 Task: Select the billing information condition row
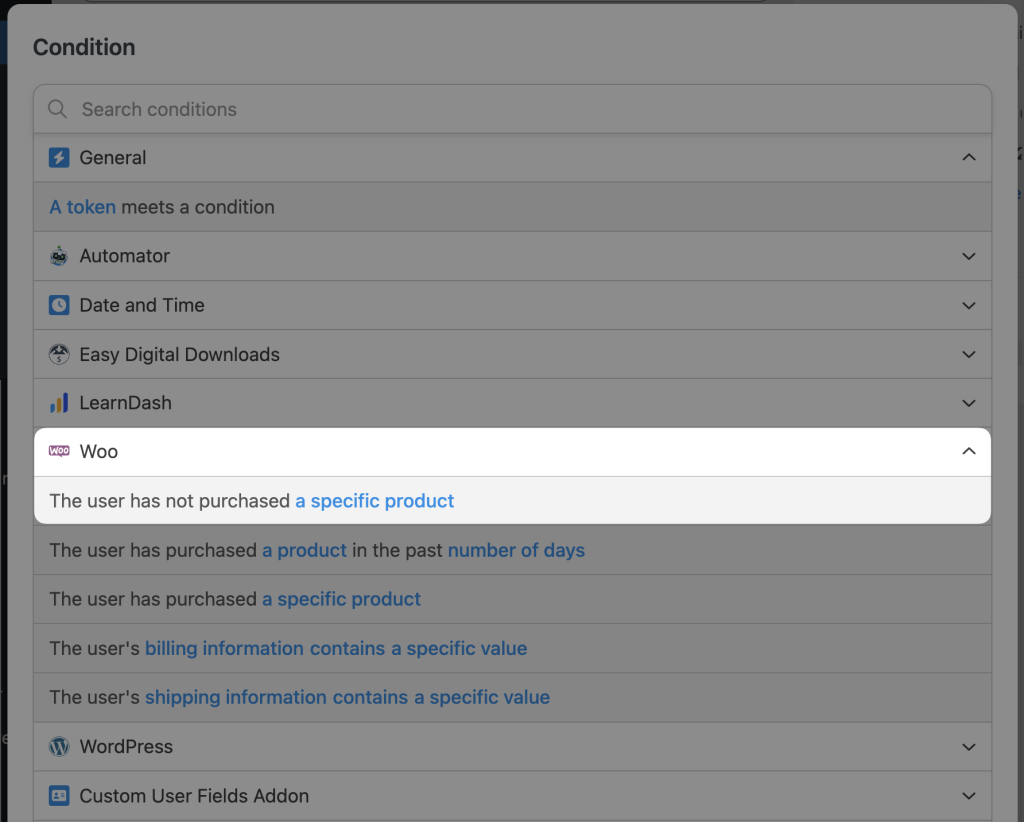[300, 648]
